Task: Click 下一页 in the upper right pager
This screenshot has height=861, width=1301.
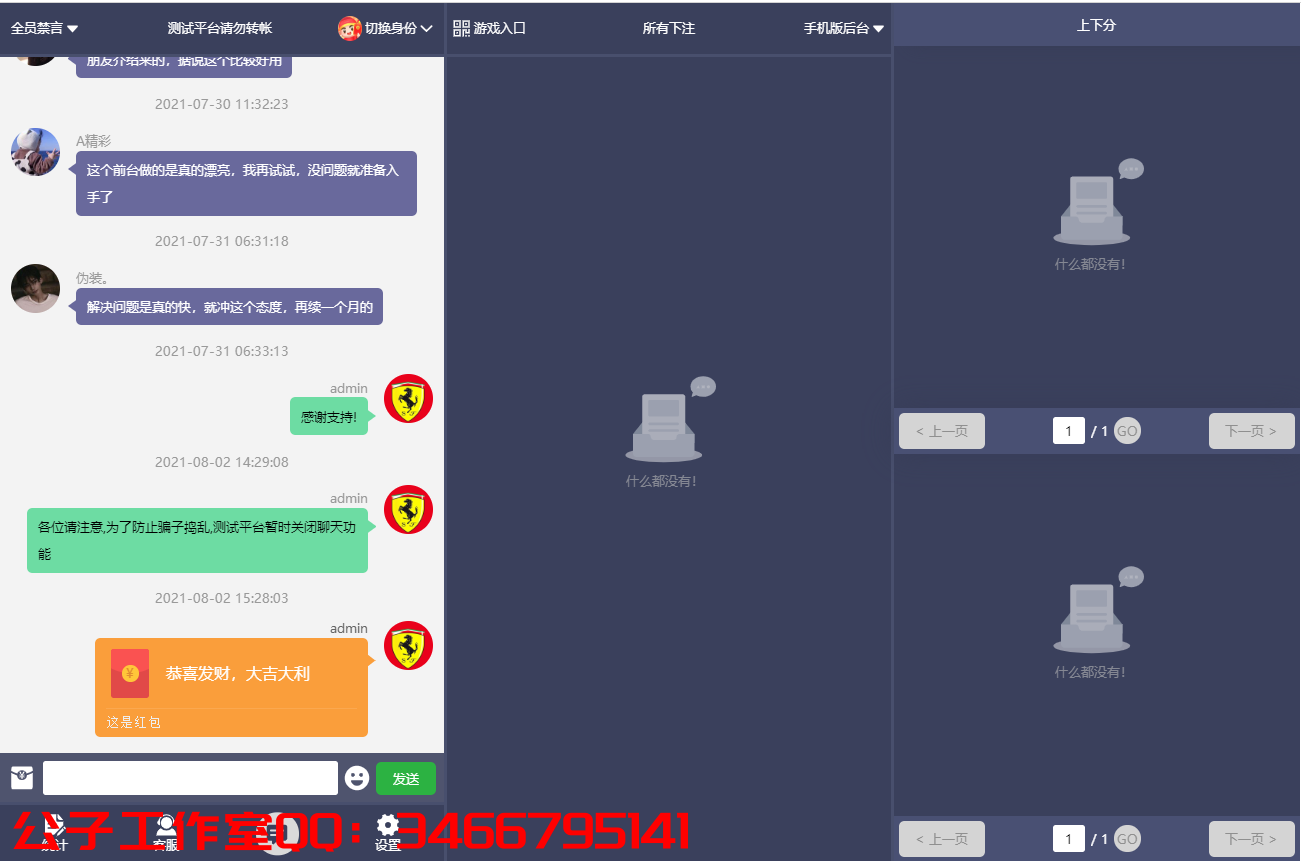Action: click(1252, 431)
